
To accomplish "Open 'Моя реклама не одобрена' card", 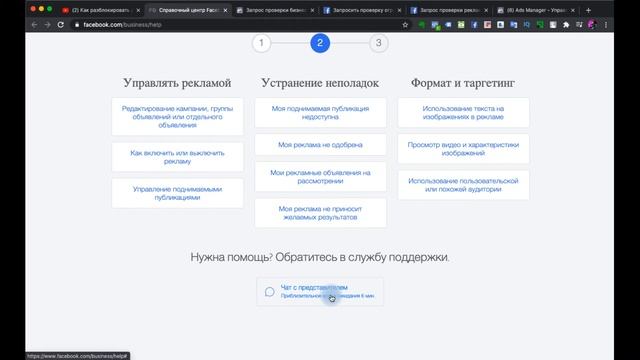I will [320, 144].
